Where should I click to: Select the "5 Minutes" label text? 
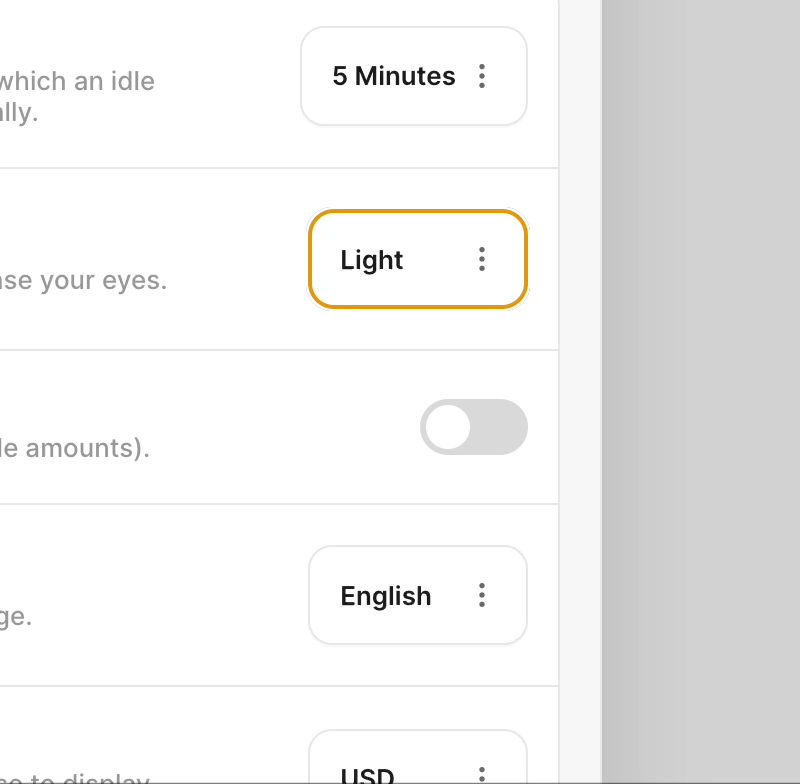pyautogui.click(x=393, y=76)
